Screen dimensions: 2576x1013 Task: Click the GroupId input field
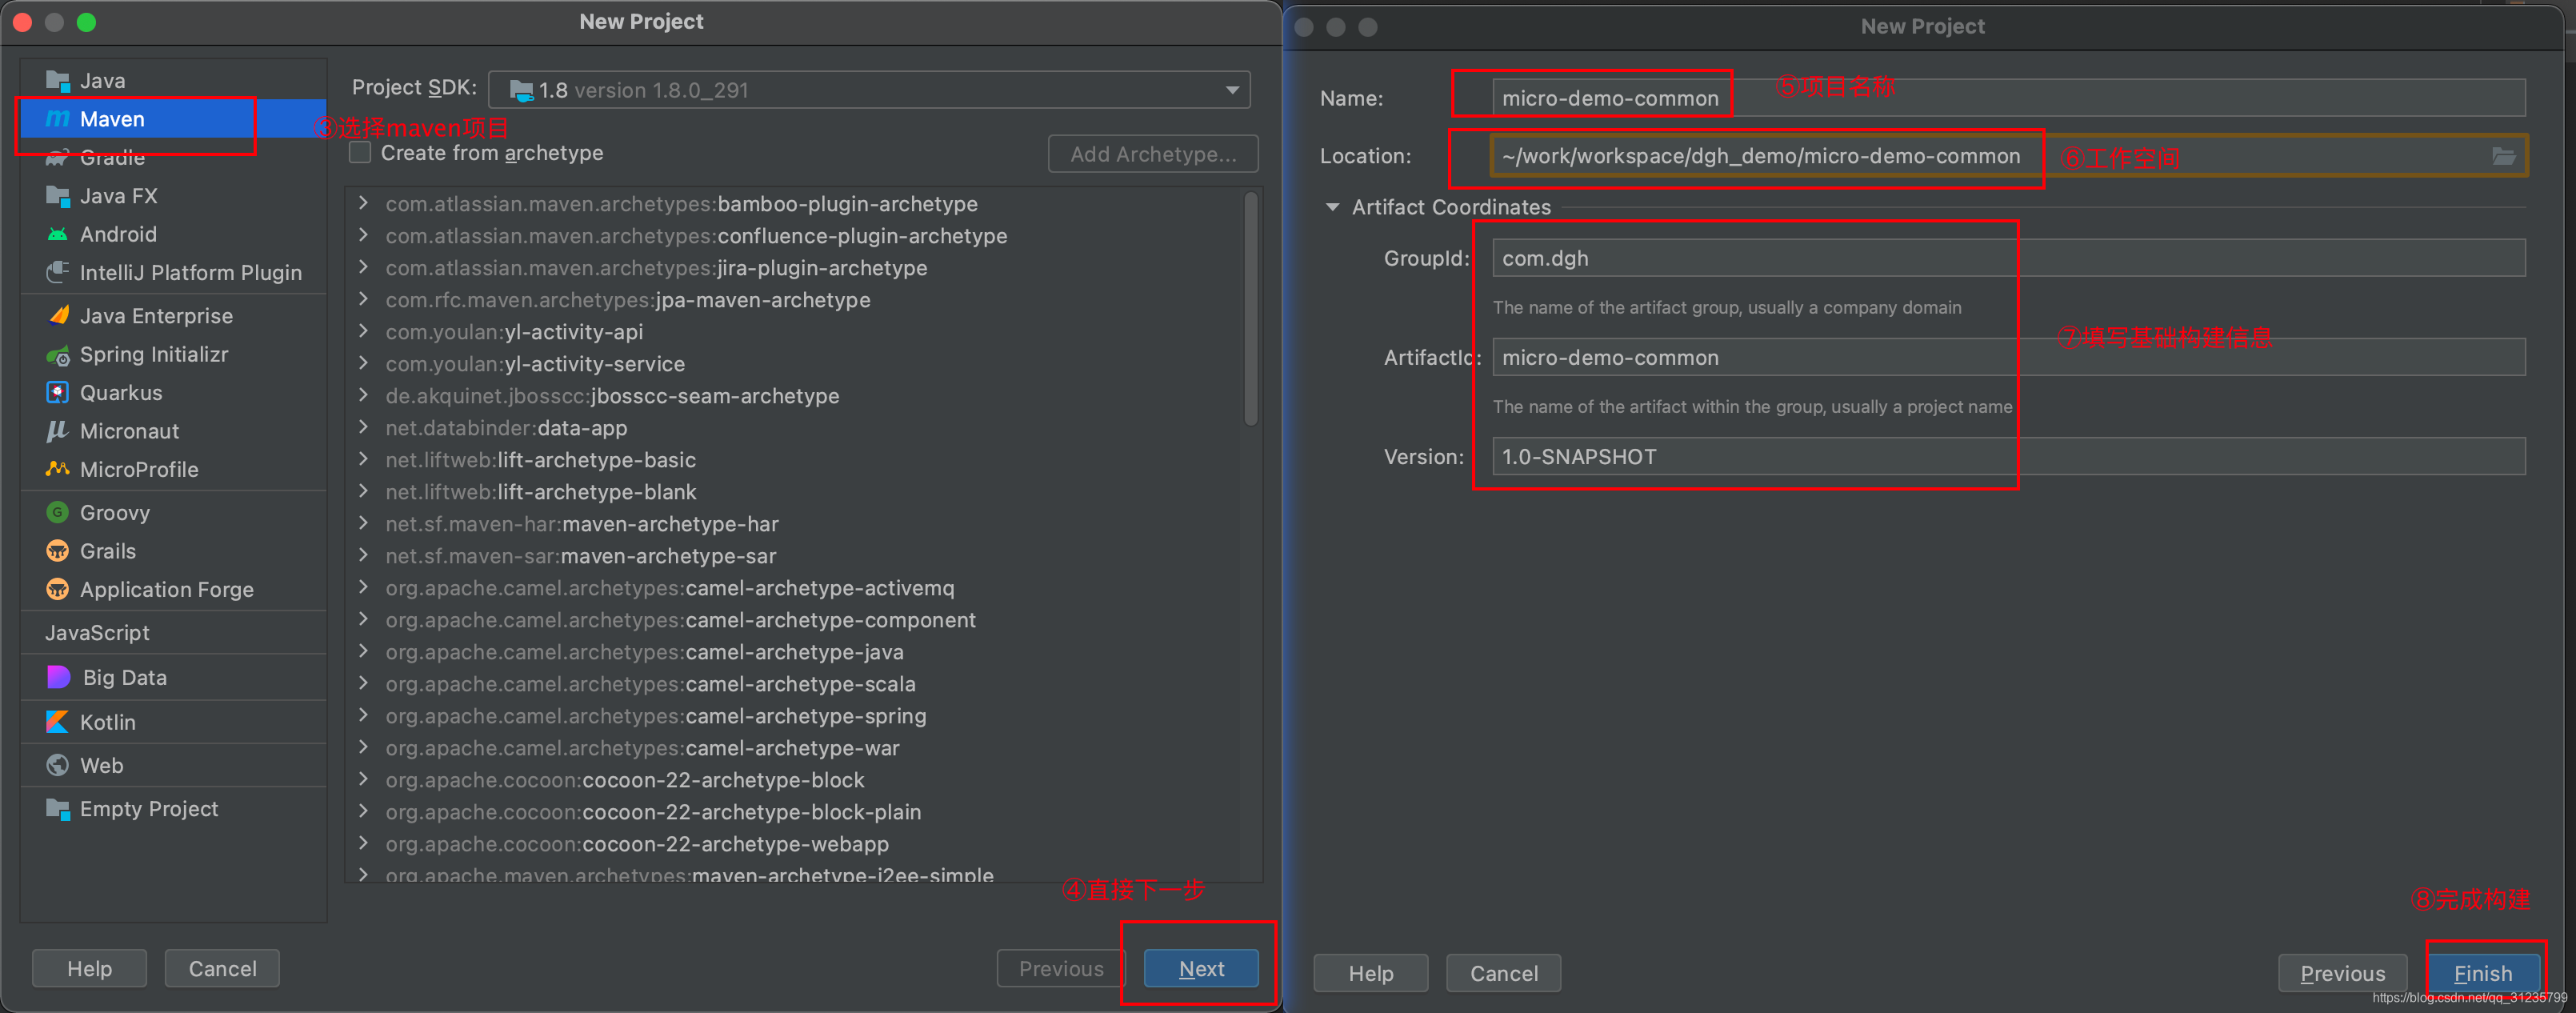[2007, 258]
